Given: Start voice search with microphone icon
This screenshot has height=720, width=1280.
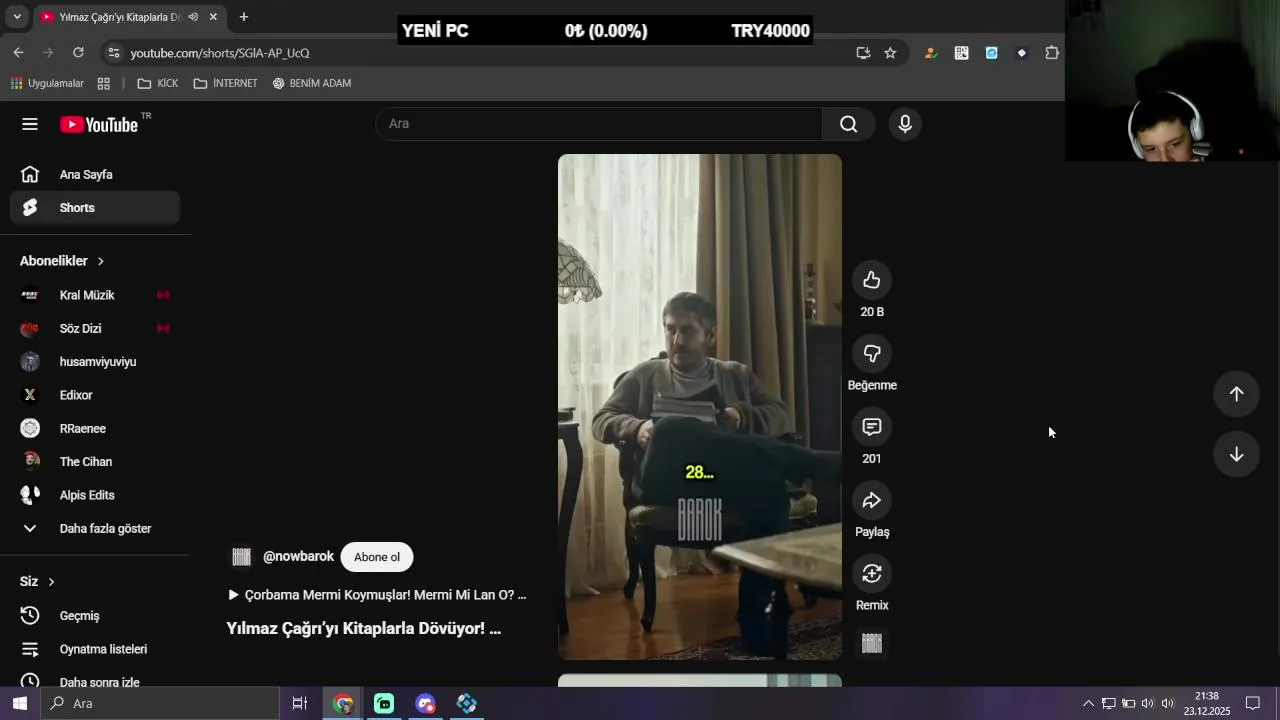Looking at the screenshot, I should [905, 124].
